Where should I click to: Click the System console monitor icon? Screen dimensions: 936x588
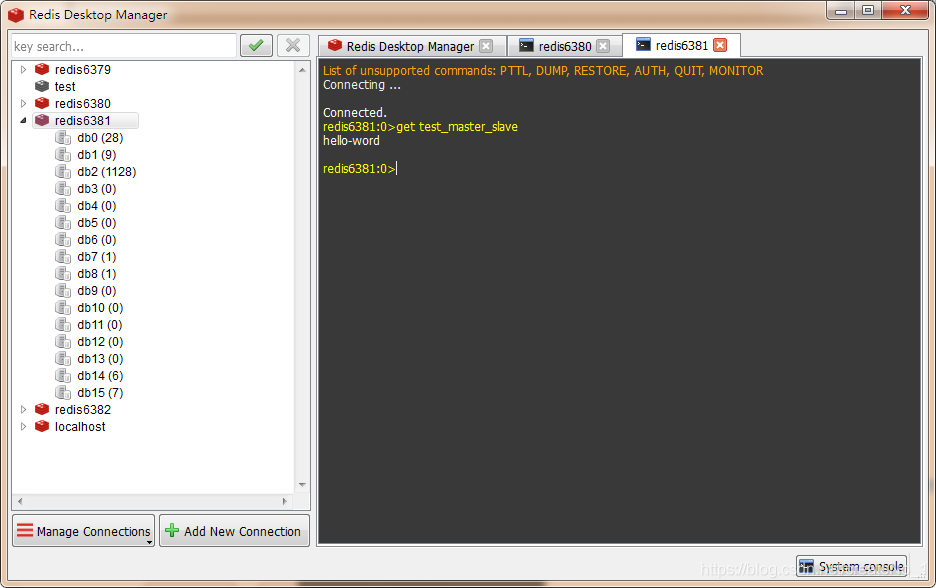click(x=806, y=565)
